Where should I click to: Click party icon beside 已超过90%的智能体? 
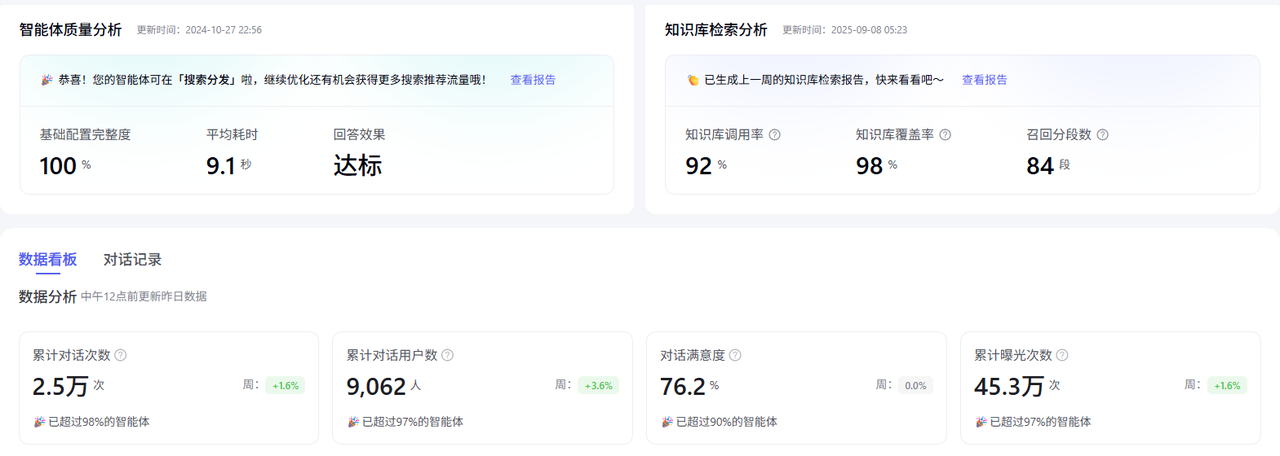668,422
